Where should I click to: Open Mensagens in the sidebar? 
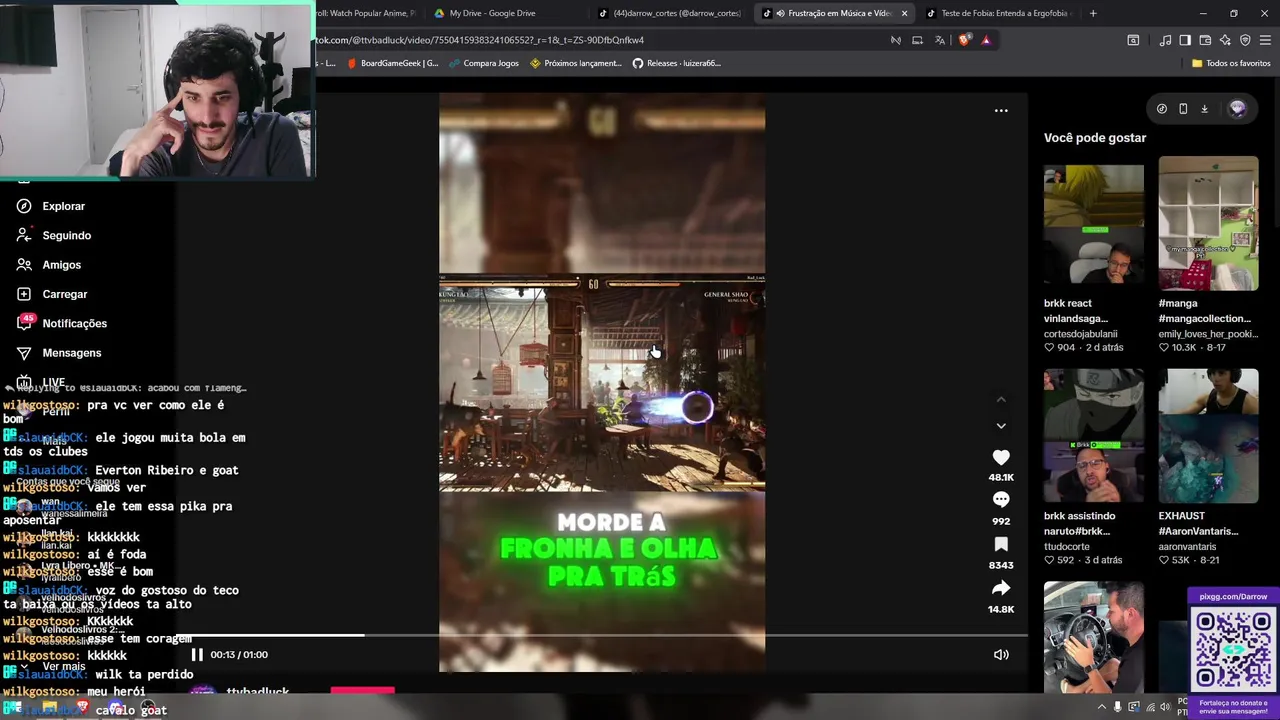tap(71, 353)
